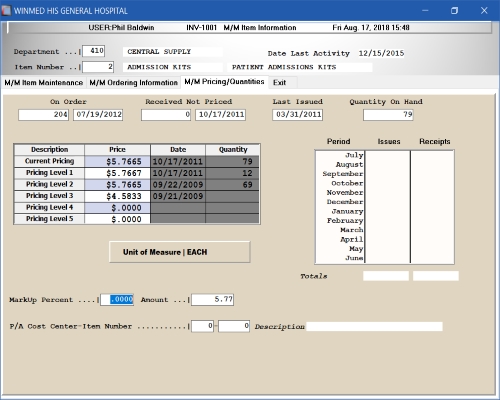The image size is (500, 400).
Task: Click the On Order date 07/19/2012 field
Action: tap(98, 115)
